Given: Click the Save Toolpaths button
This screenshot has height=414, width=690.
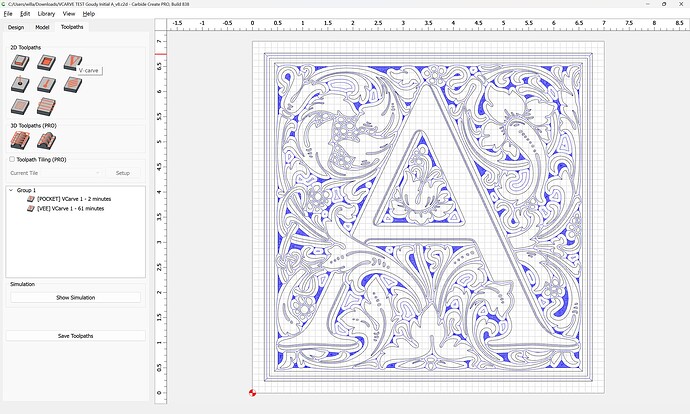Looking at the screenshot, I should coord(76,336).
